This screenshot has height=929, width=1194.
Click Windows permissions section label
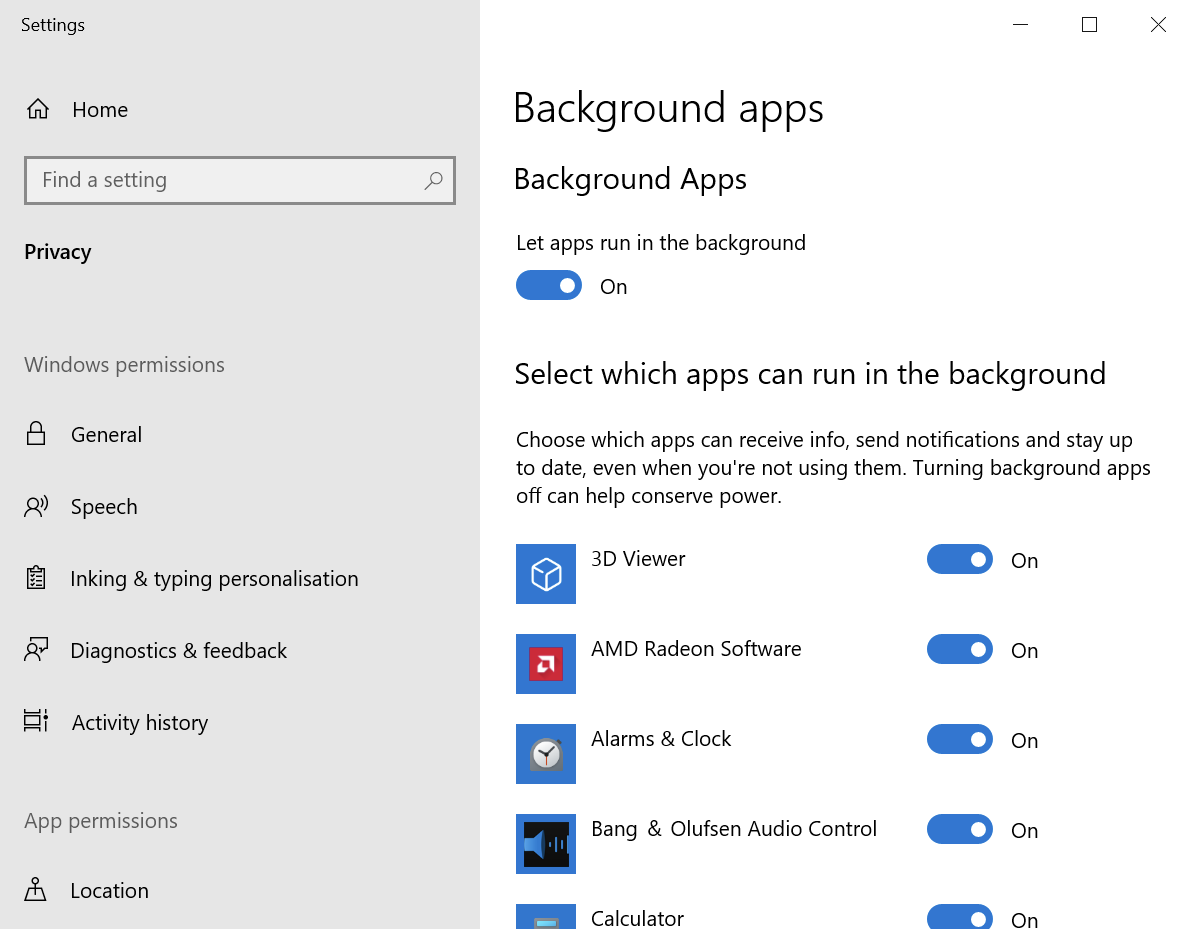click(x=124, y=365)
